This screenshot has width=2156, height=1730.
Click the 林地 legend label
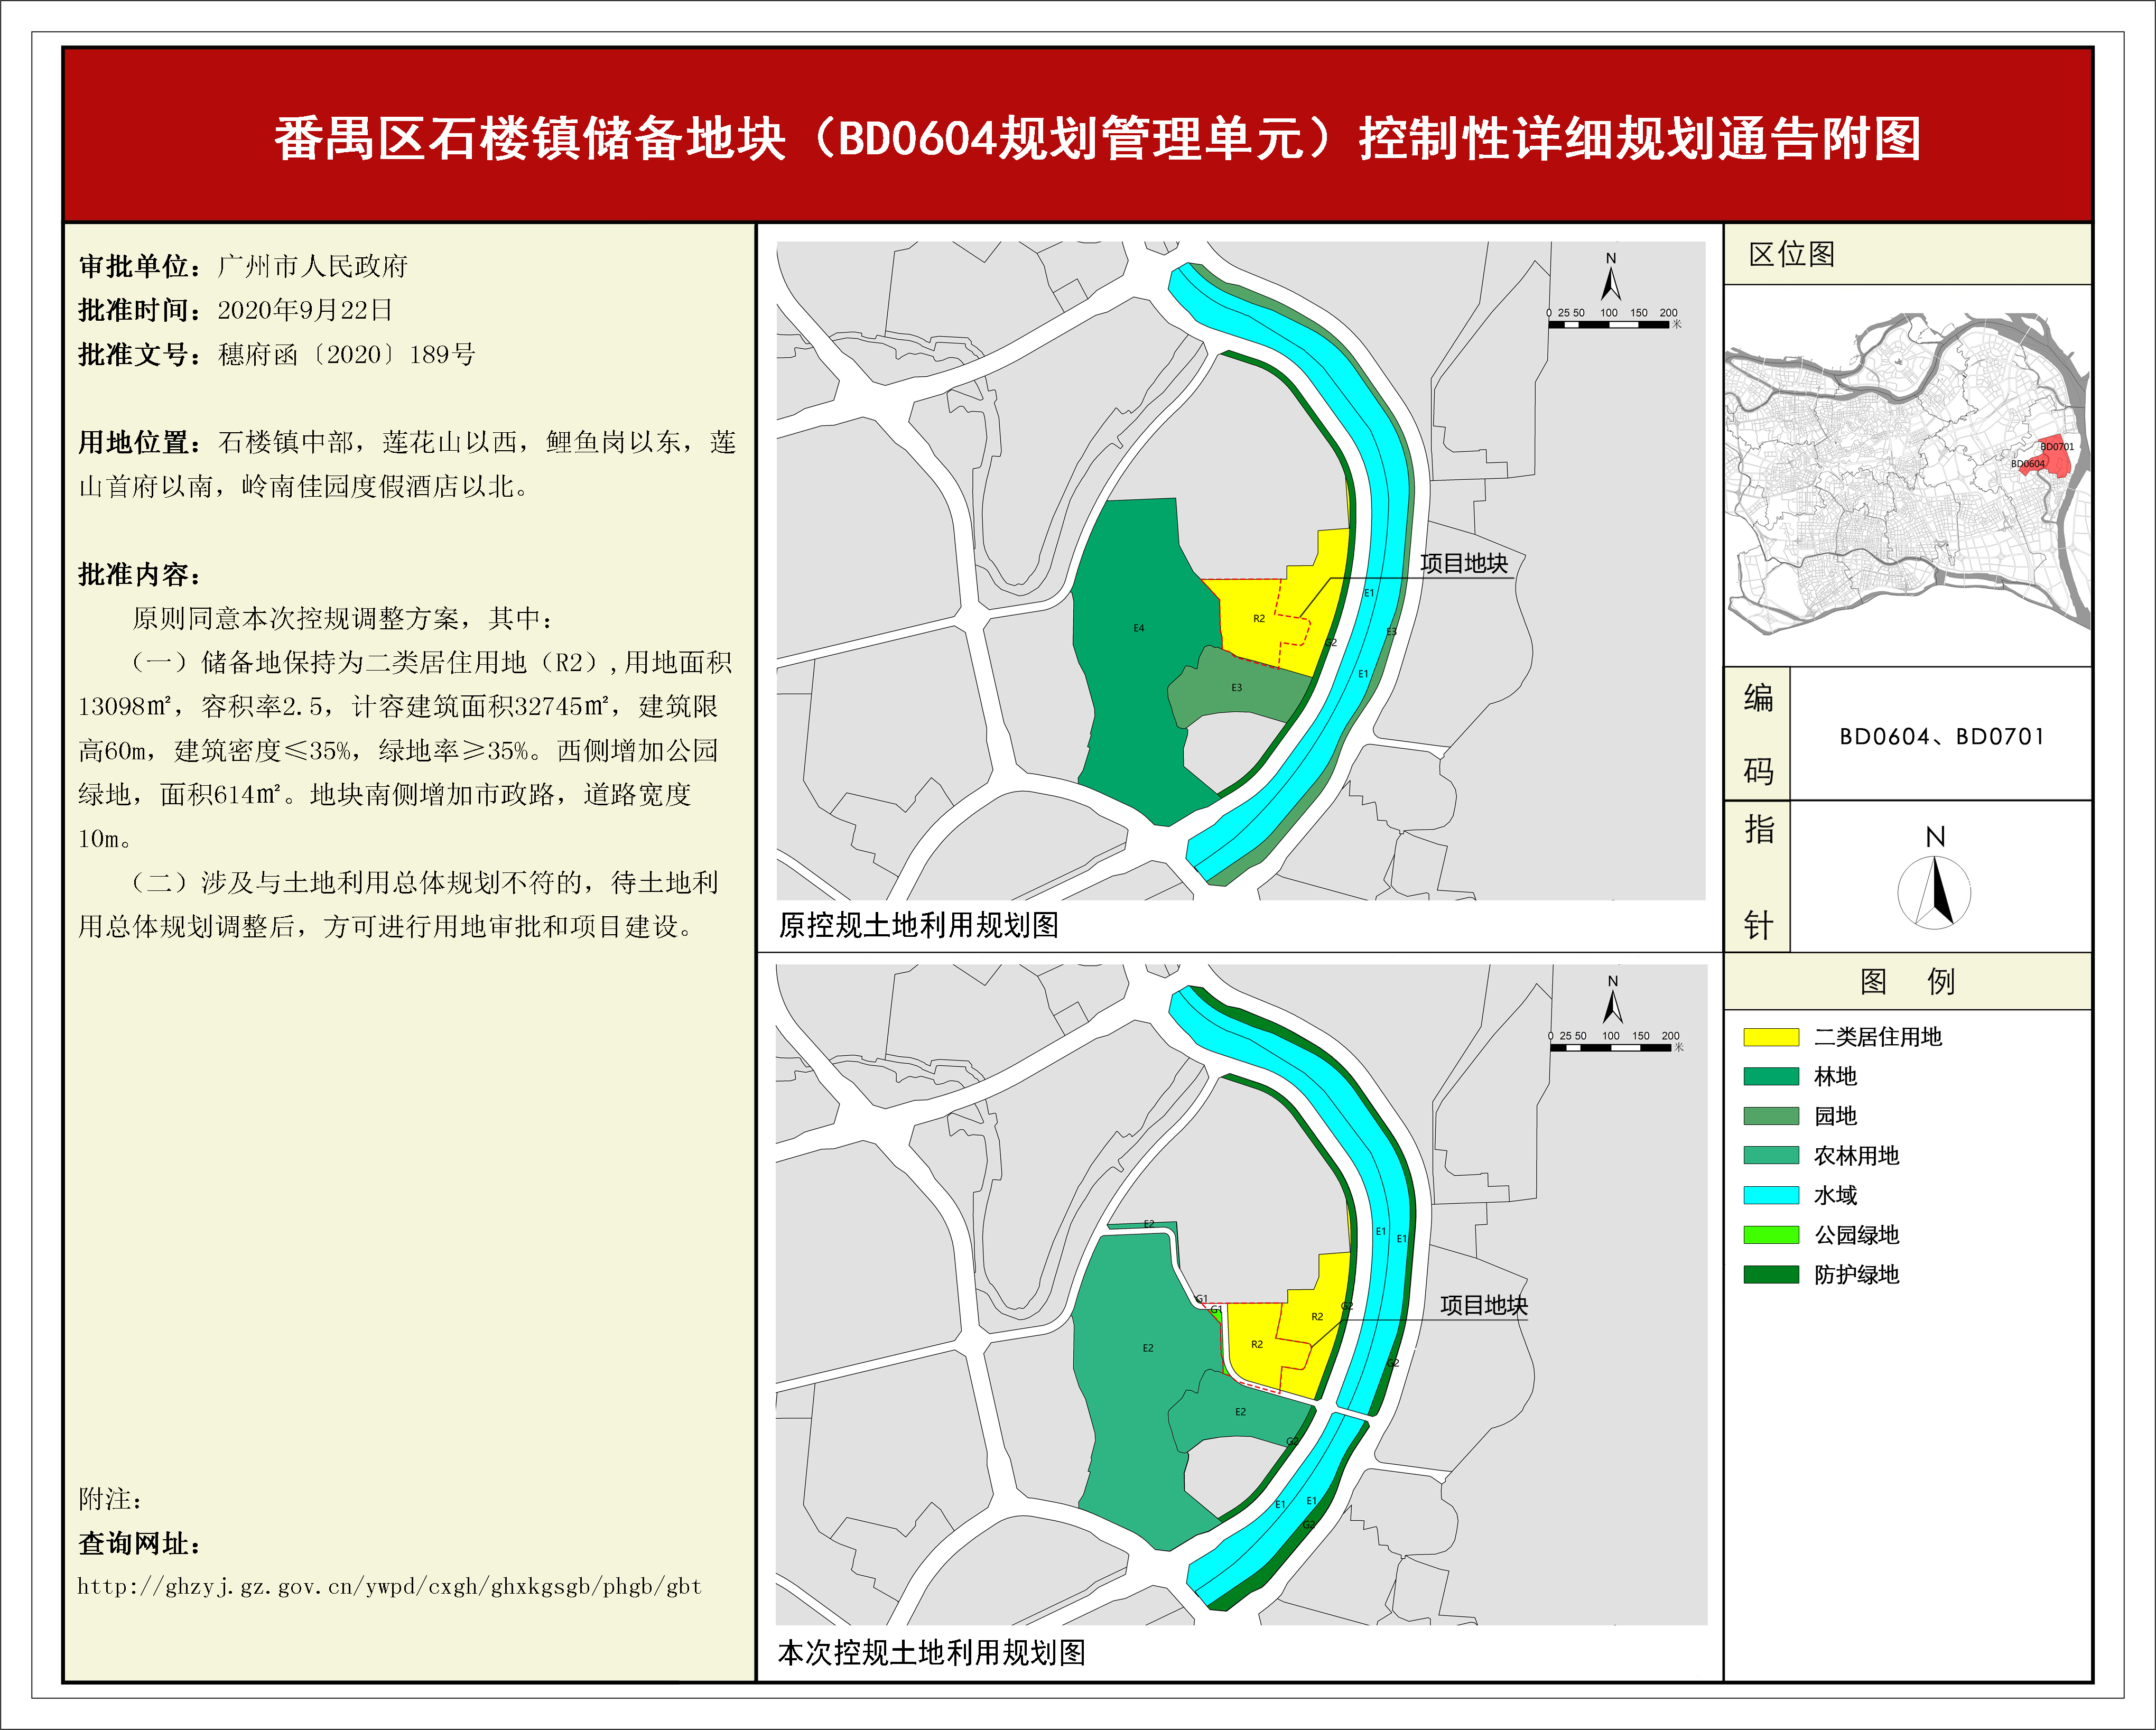(x=1835, y=1076)
